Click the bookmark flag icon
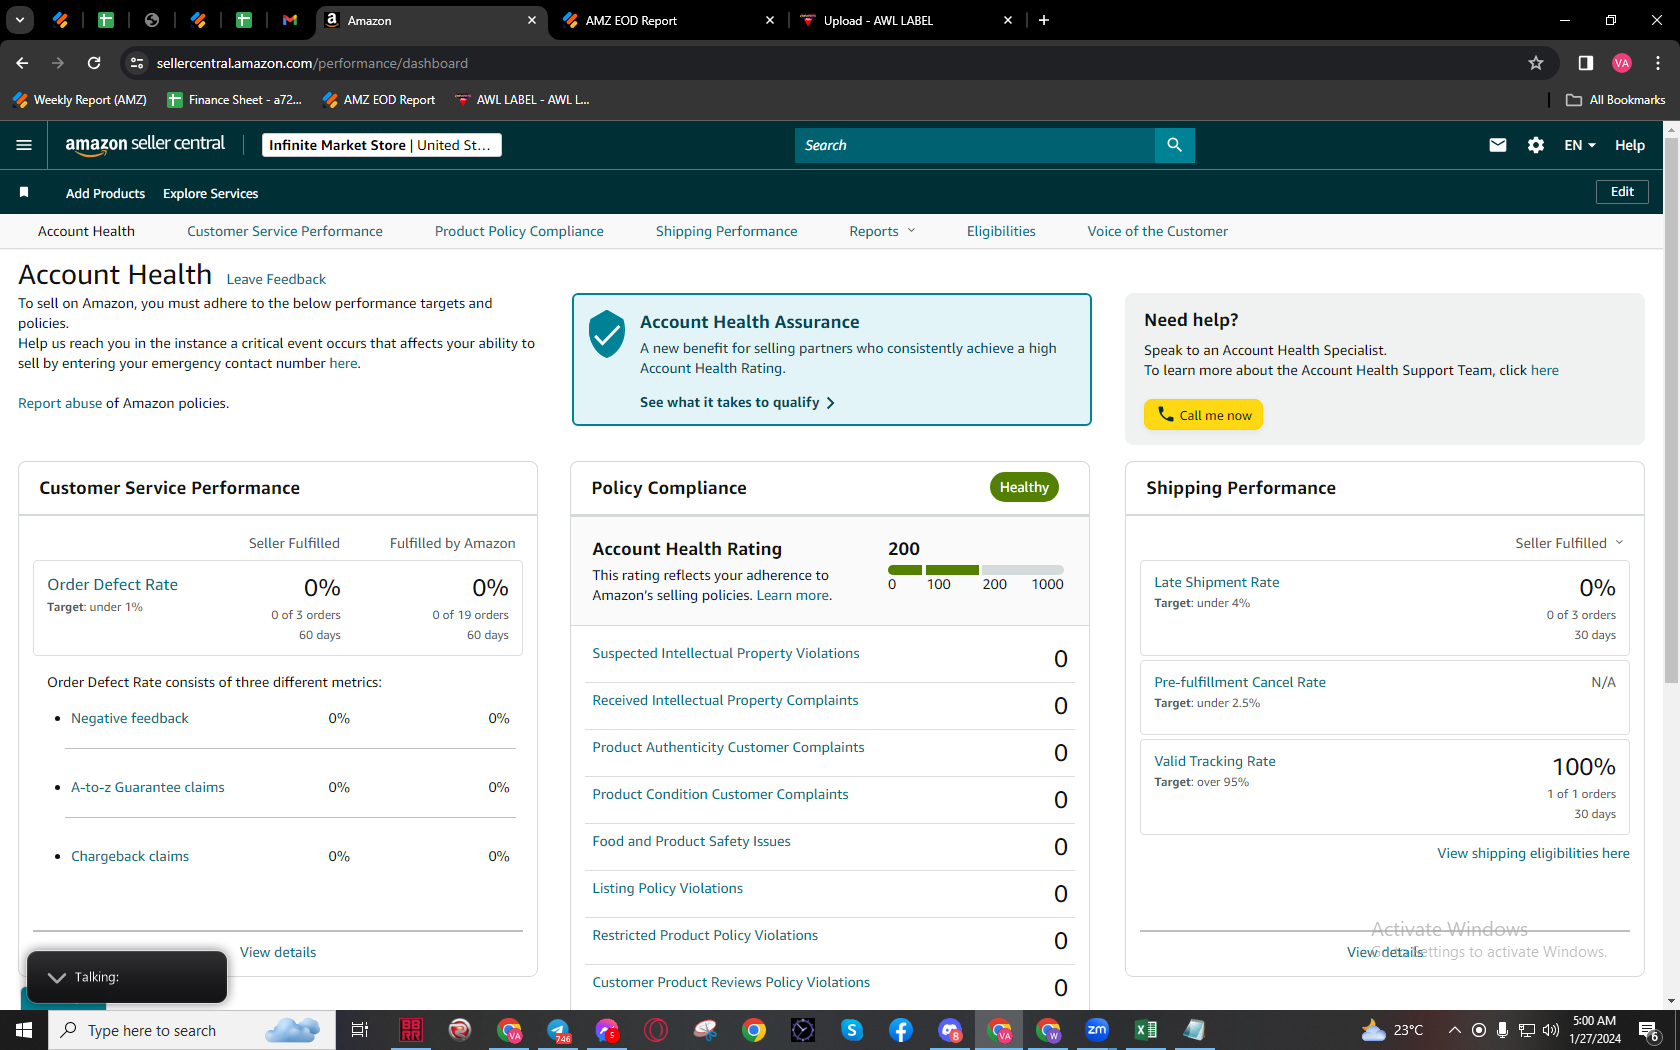The height and width of the screenshot is (1050, 1680). tap(24, 192)
